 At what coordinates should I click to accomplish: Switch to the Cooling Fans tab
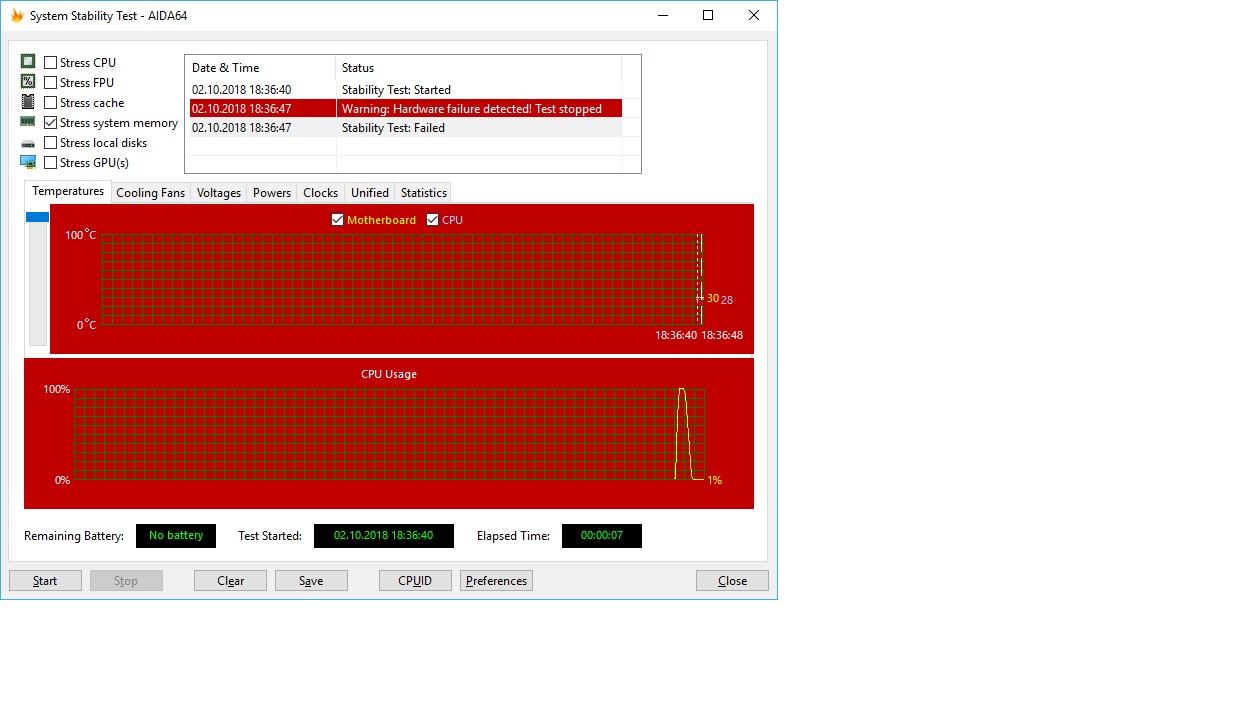point(150,193)
